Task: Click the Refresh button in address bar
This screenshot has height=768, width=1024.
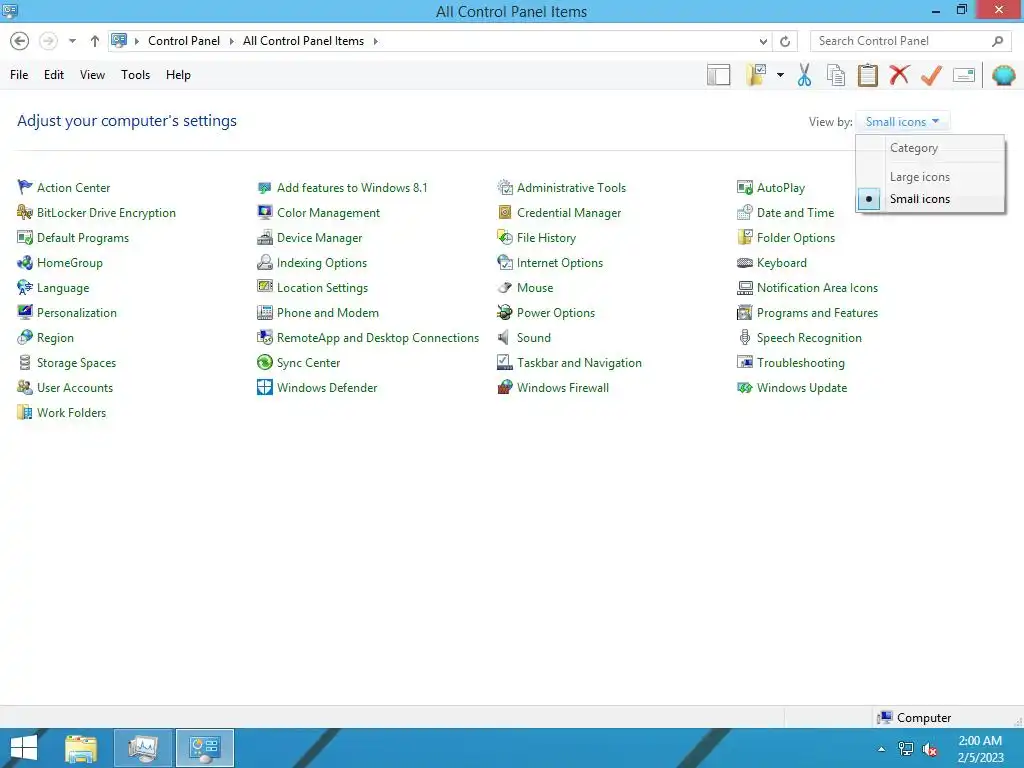Action: 785,41
